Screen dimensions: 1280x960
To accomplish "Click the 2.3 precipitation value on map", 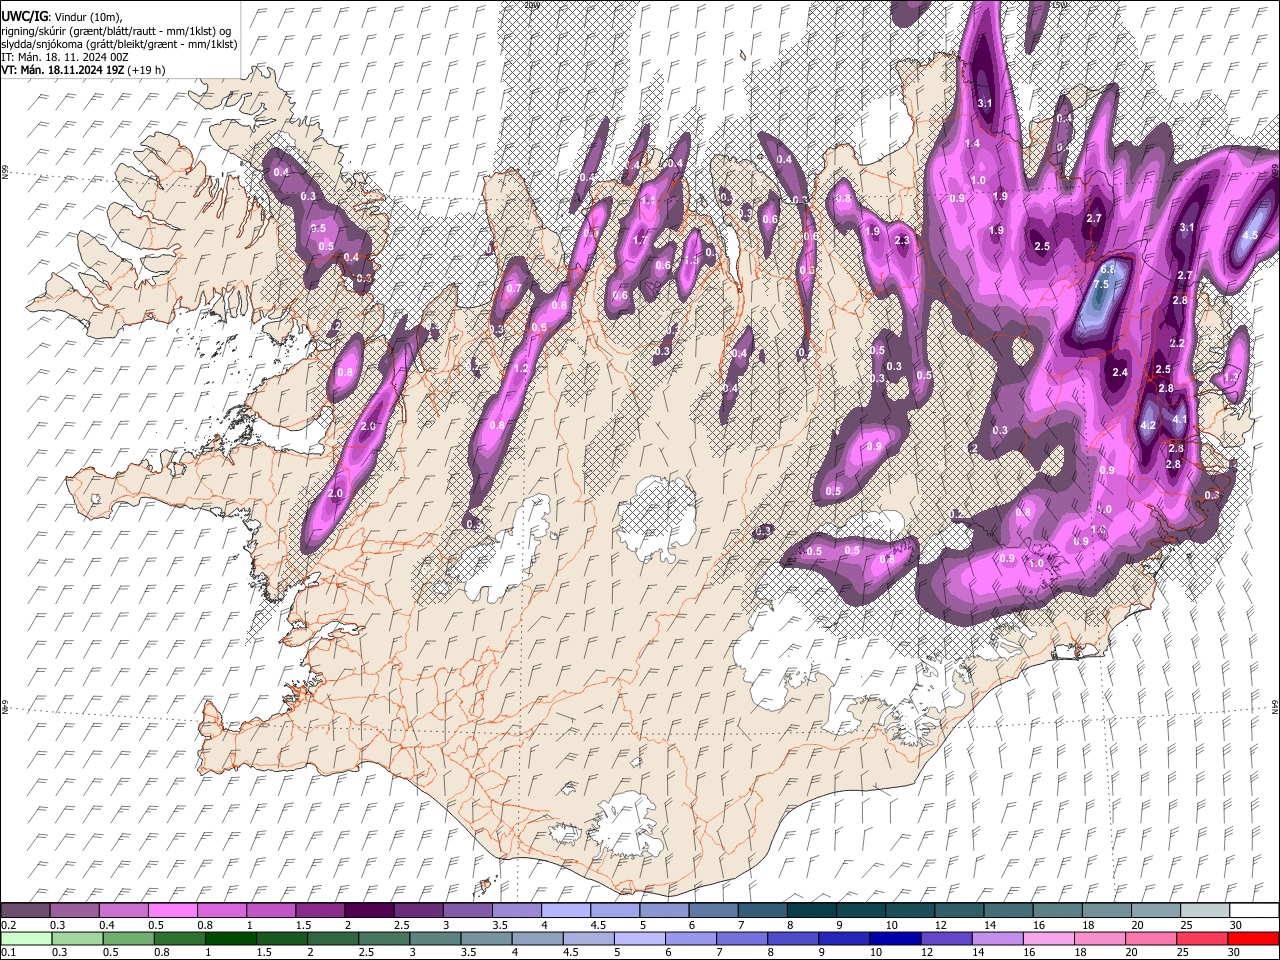I will (x=903, y=241).
